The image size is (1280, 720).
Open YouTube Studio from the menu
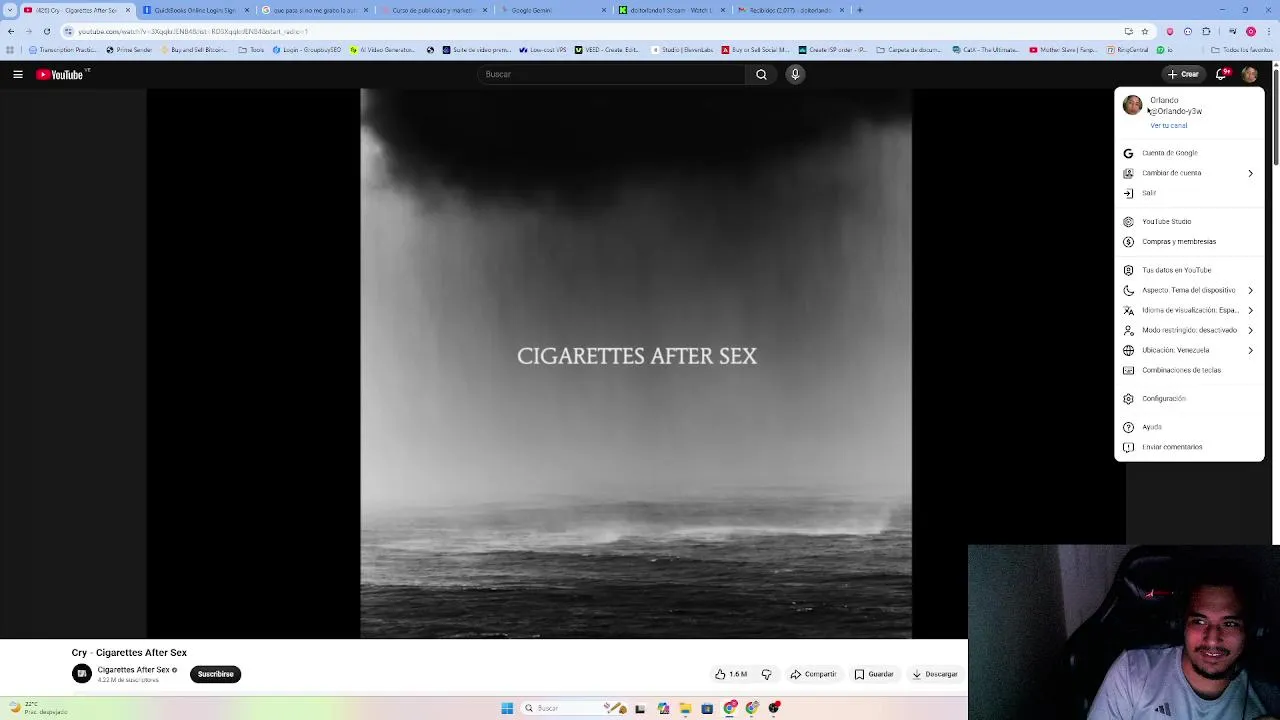[x=1189, y=222]
